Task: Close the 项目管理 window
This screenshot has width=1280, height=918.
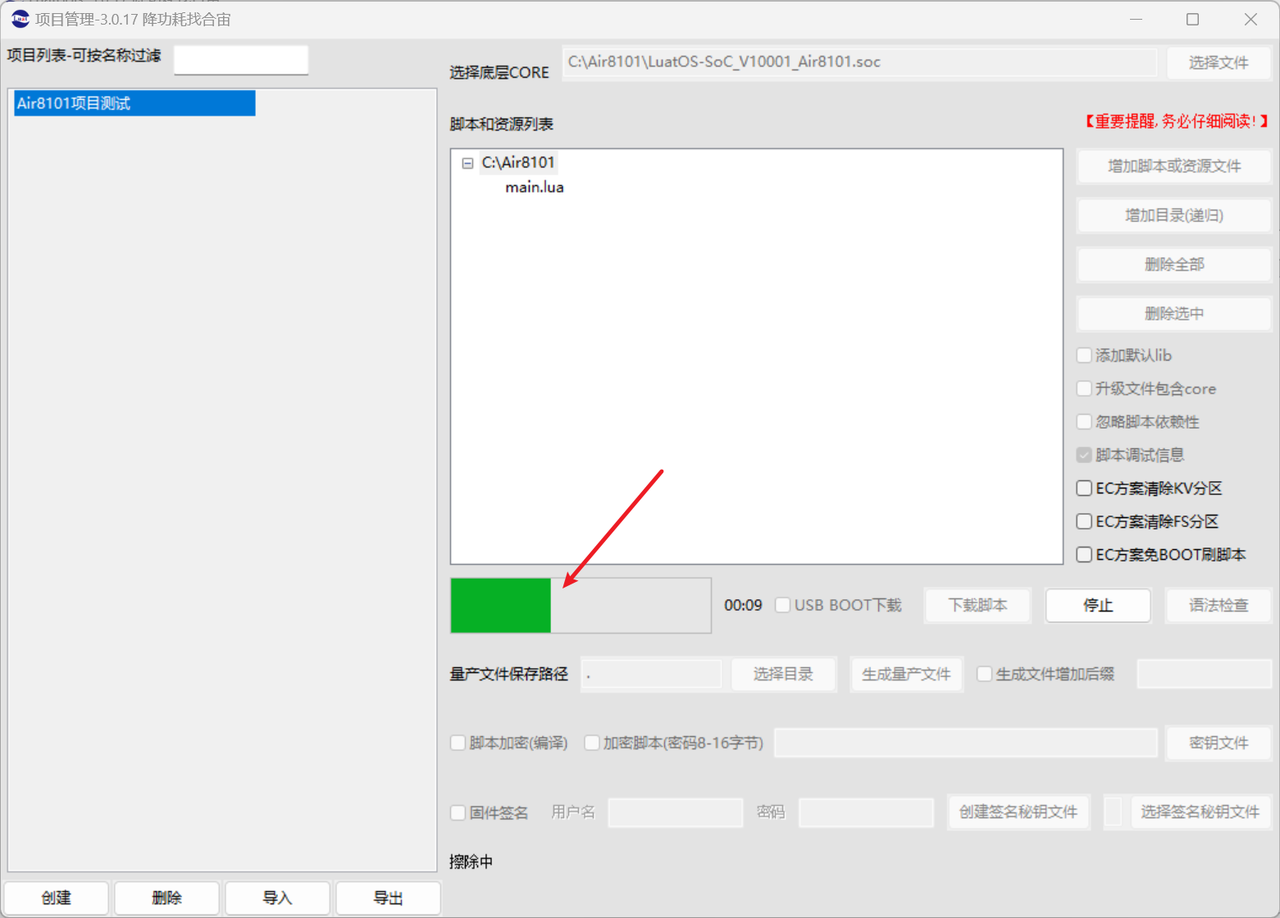Action: pyautogui.click(x=1251, y=19)
